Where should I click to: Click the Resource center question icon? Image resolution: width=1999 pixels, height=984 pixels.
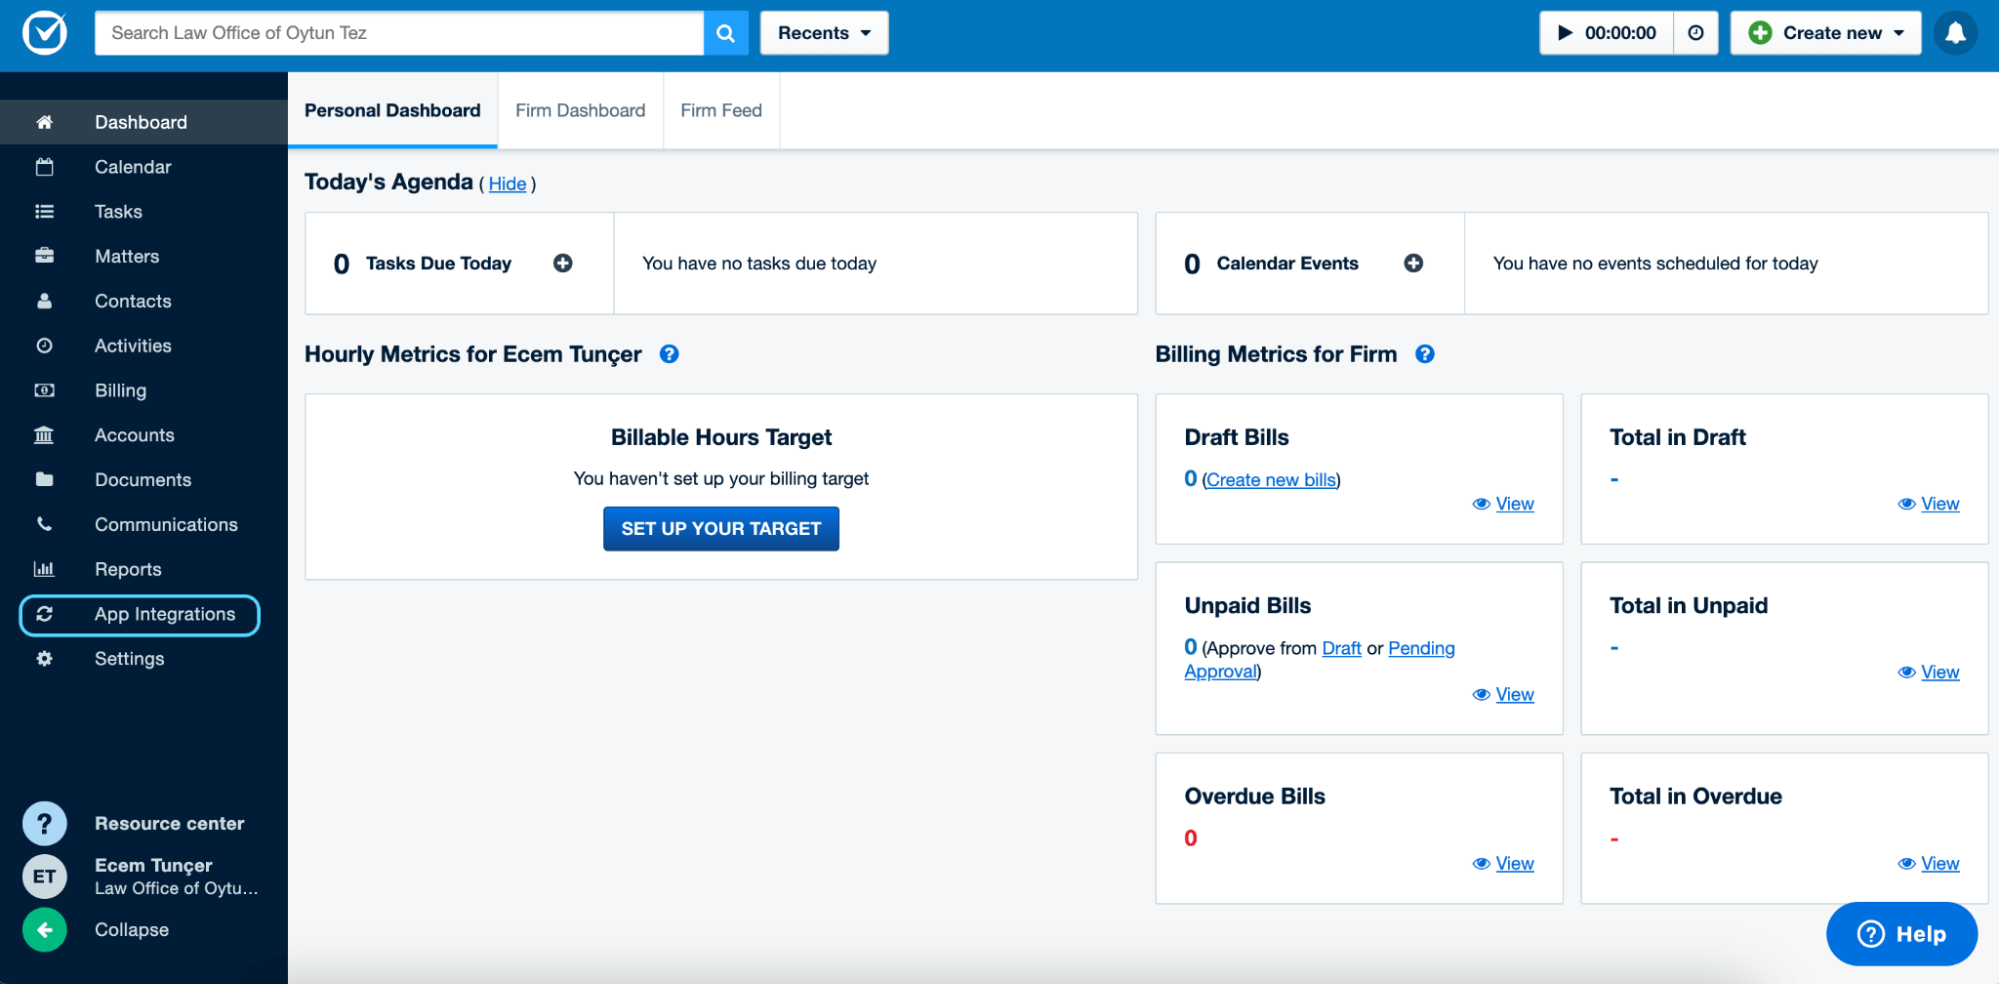coord(45,824)
